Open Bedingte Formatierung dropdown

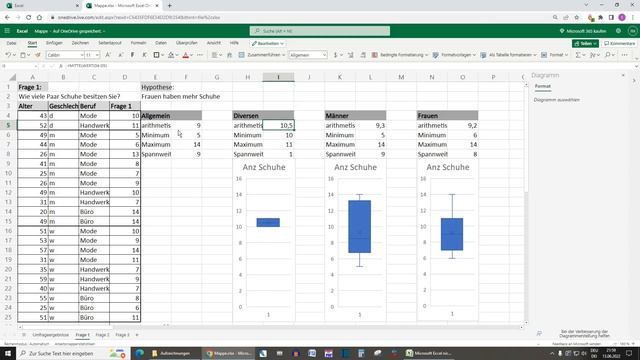(x=400, y=55)
